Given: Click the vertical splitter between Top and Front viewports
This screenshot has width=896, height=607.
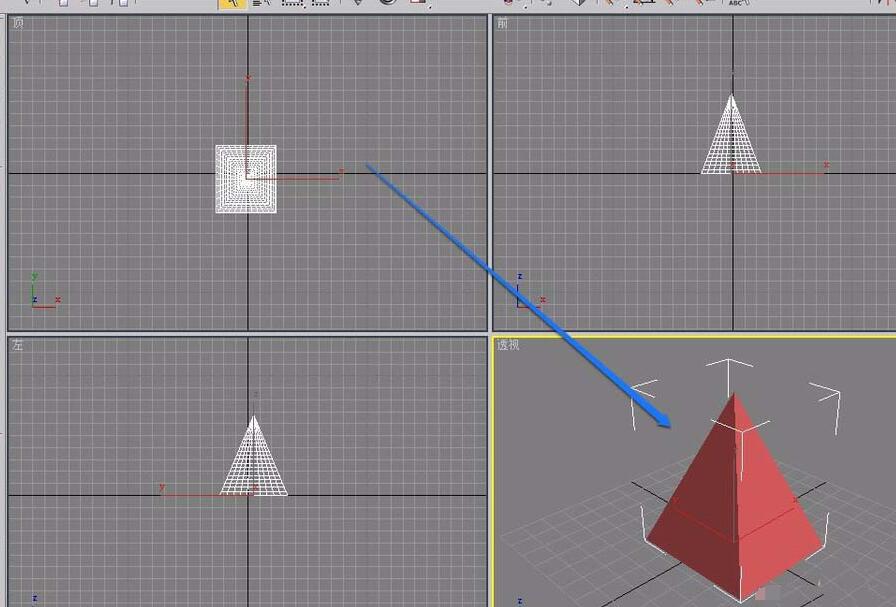Looking at the screenshot, I should pos(490,173).
